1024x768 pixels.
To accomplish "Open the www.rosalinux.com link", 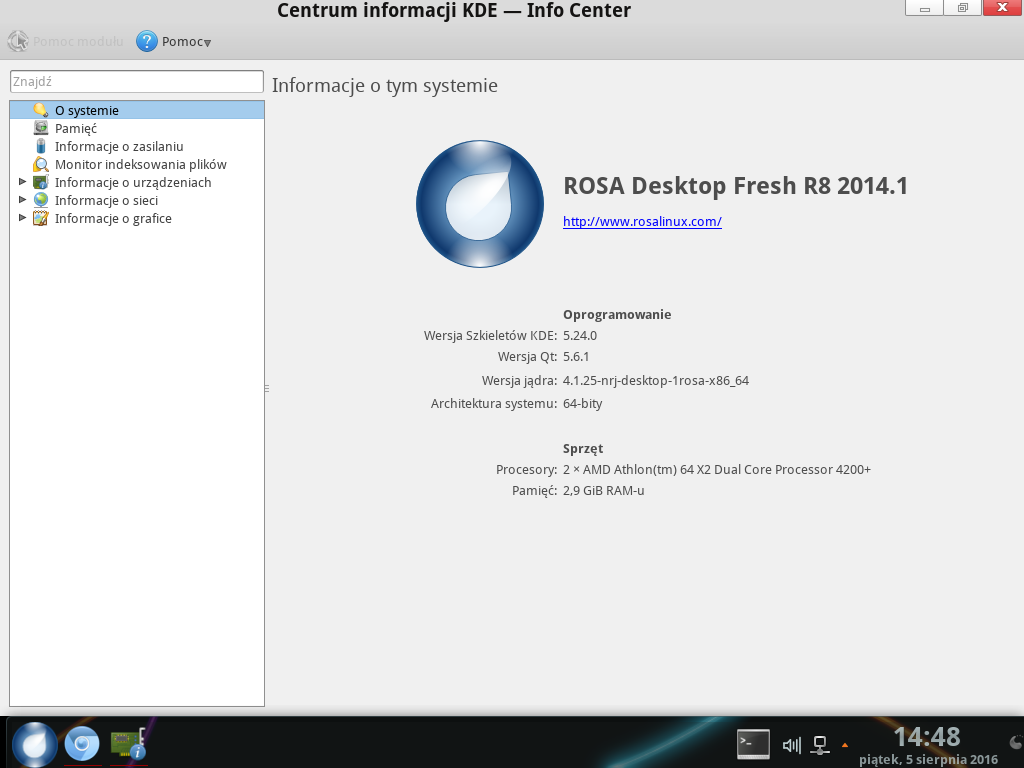I will [642, 222].
